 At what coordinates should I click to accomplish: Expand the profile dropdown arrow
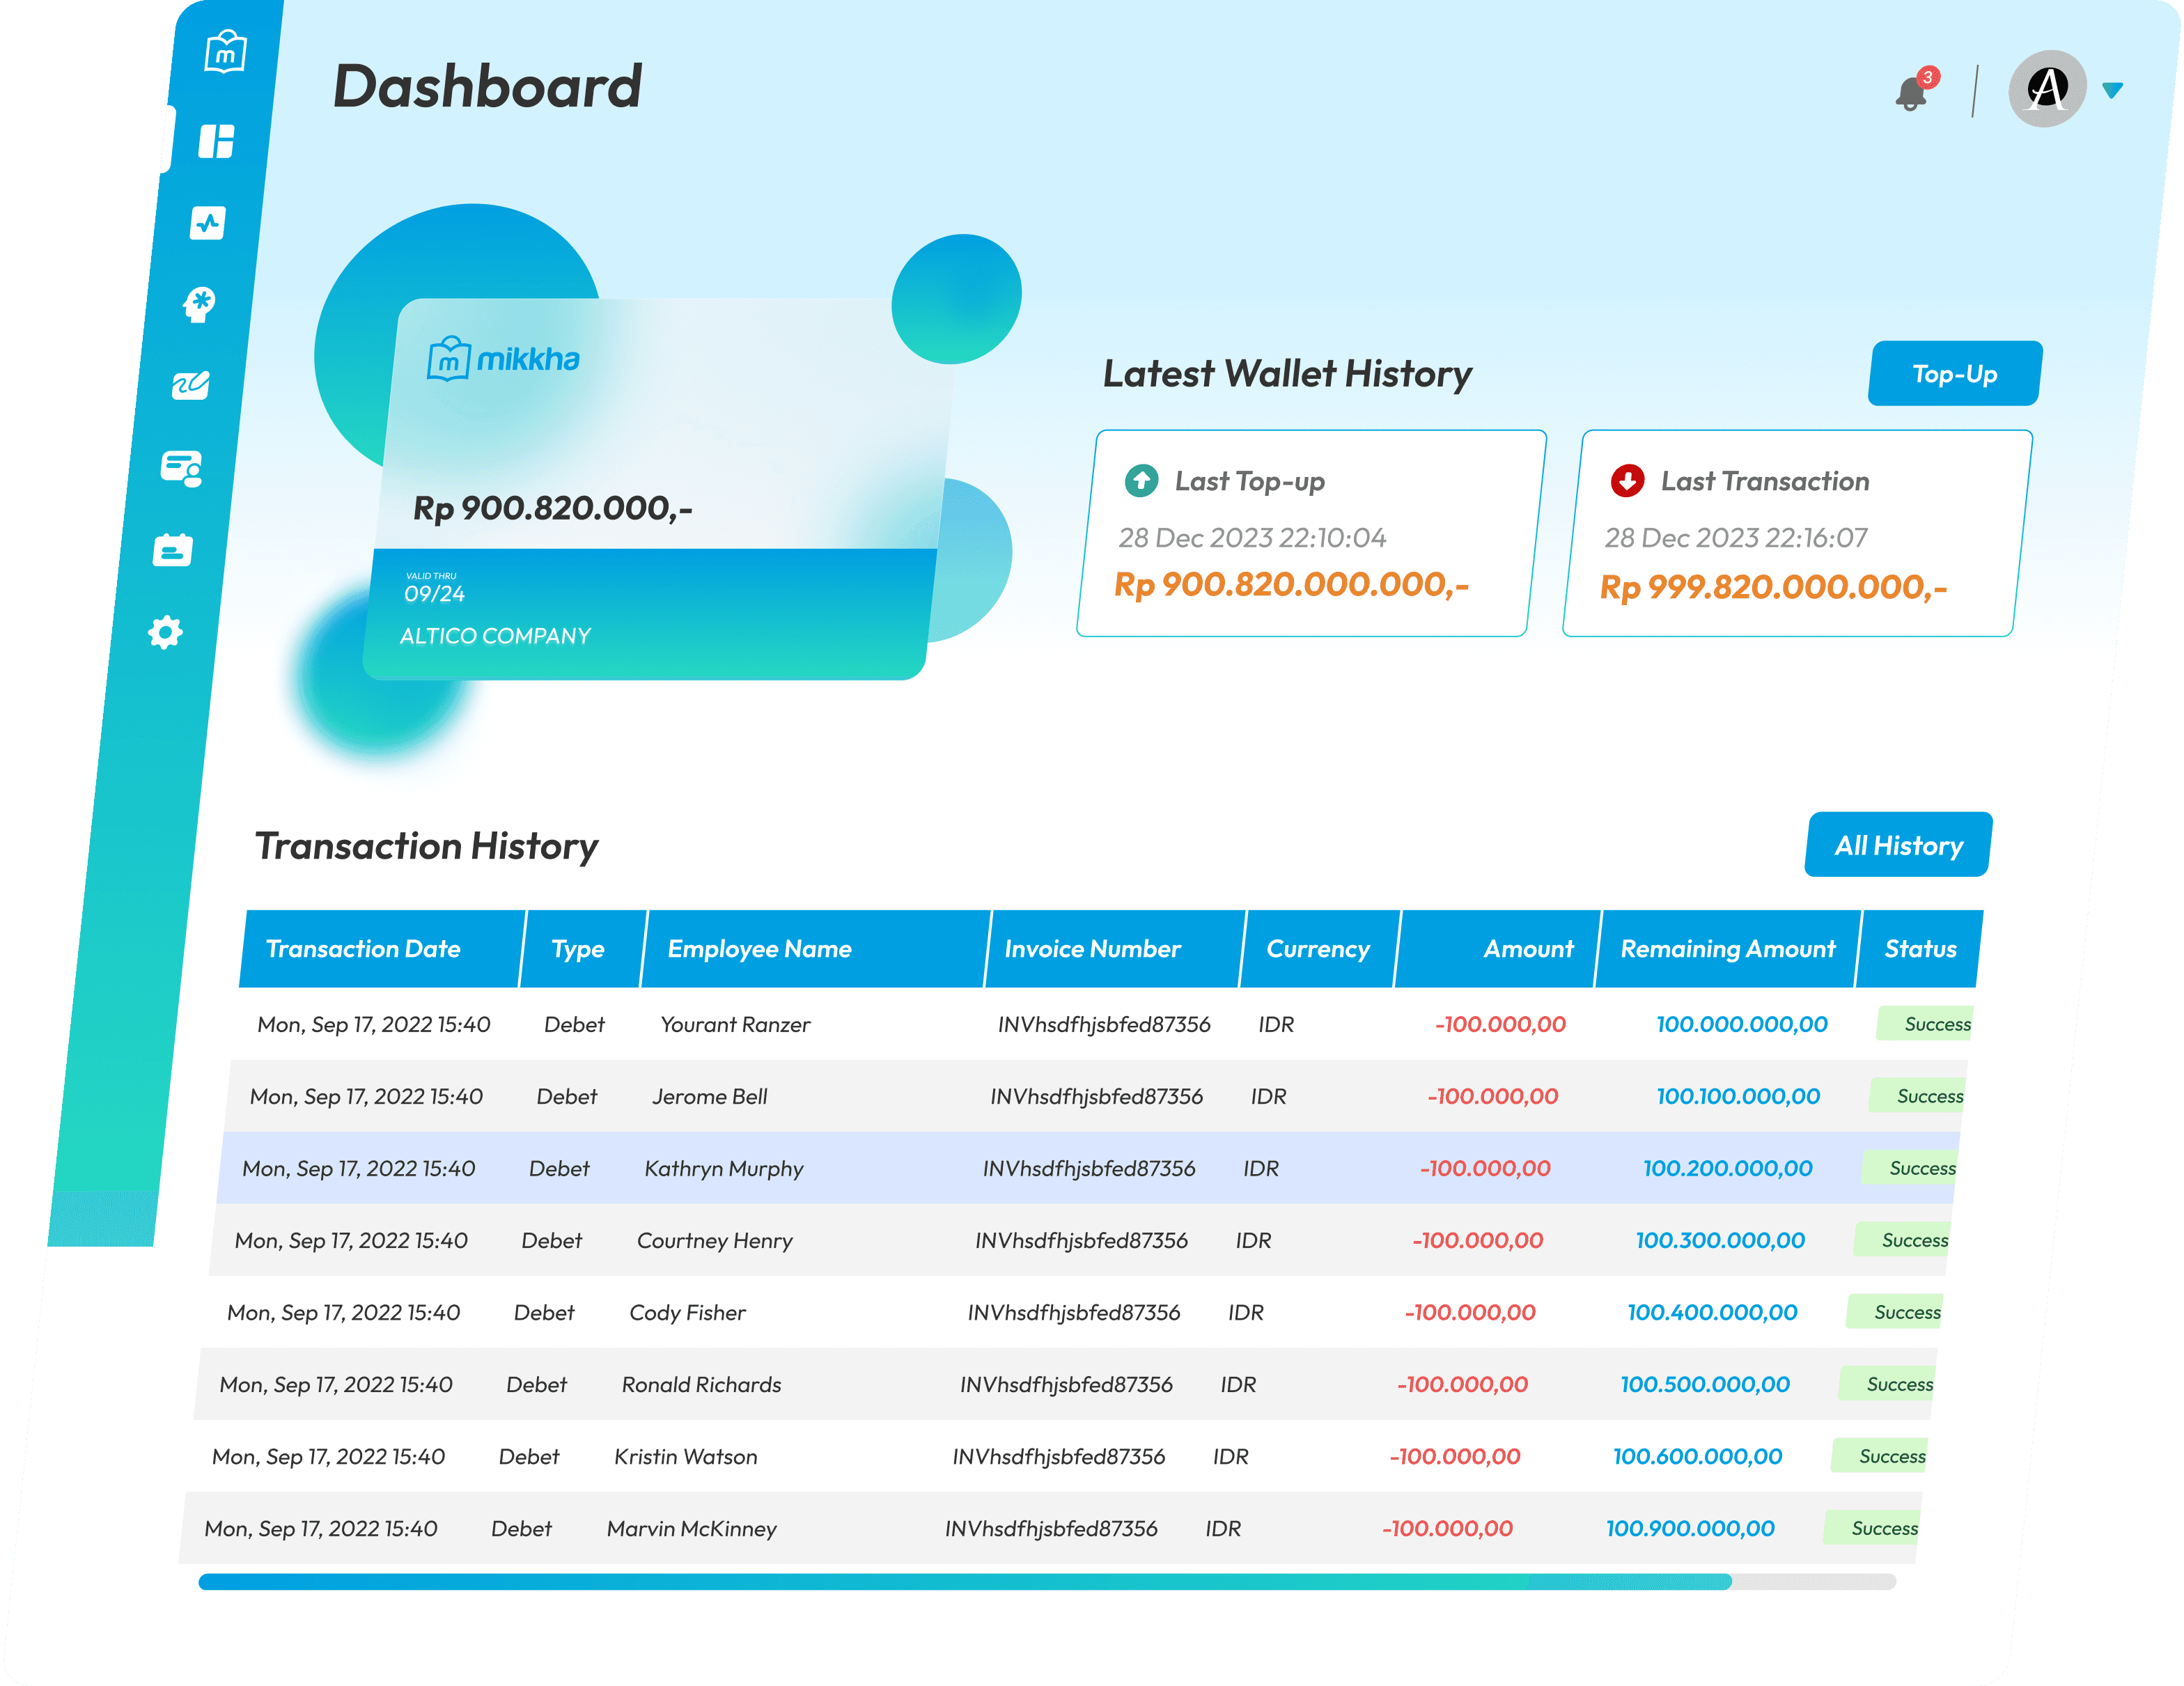point(2113,90)
